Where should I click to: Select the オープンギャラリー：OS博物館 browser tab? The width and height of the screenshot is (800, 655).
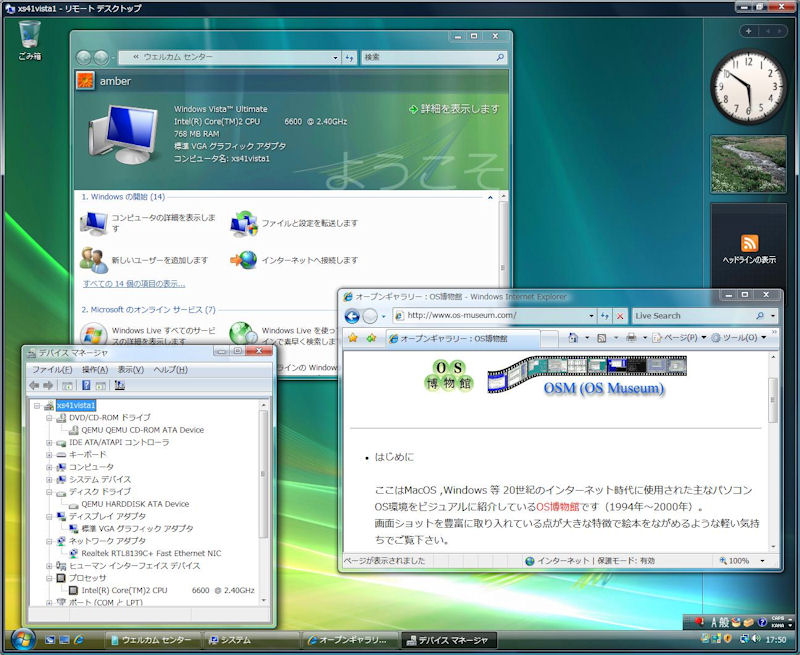(463, 338)
